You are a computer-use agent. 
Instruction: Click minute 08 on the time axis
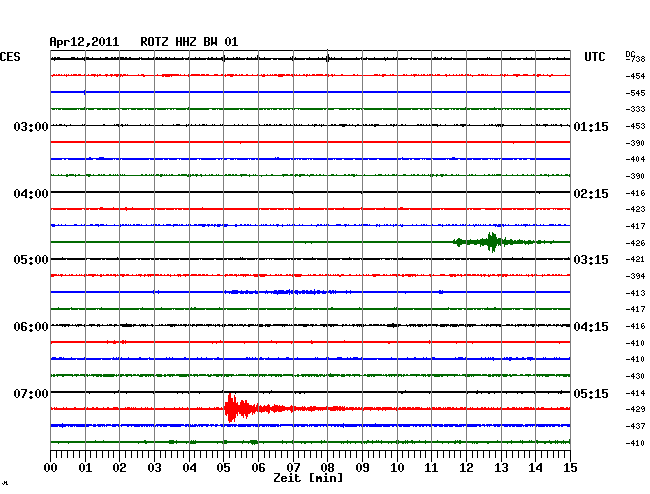point(327,467)
